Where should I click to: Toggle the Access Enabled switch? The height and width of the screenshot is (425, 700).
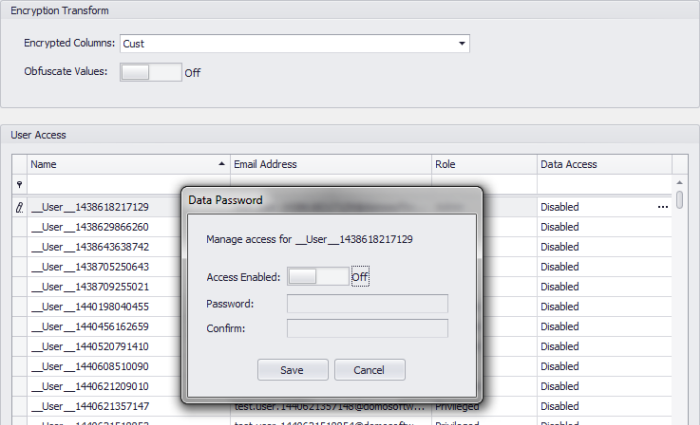[x=318, y=277]
